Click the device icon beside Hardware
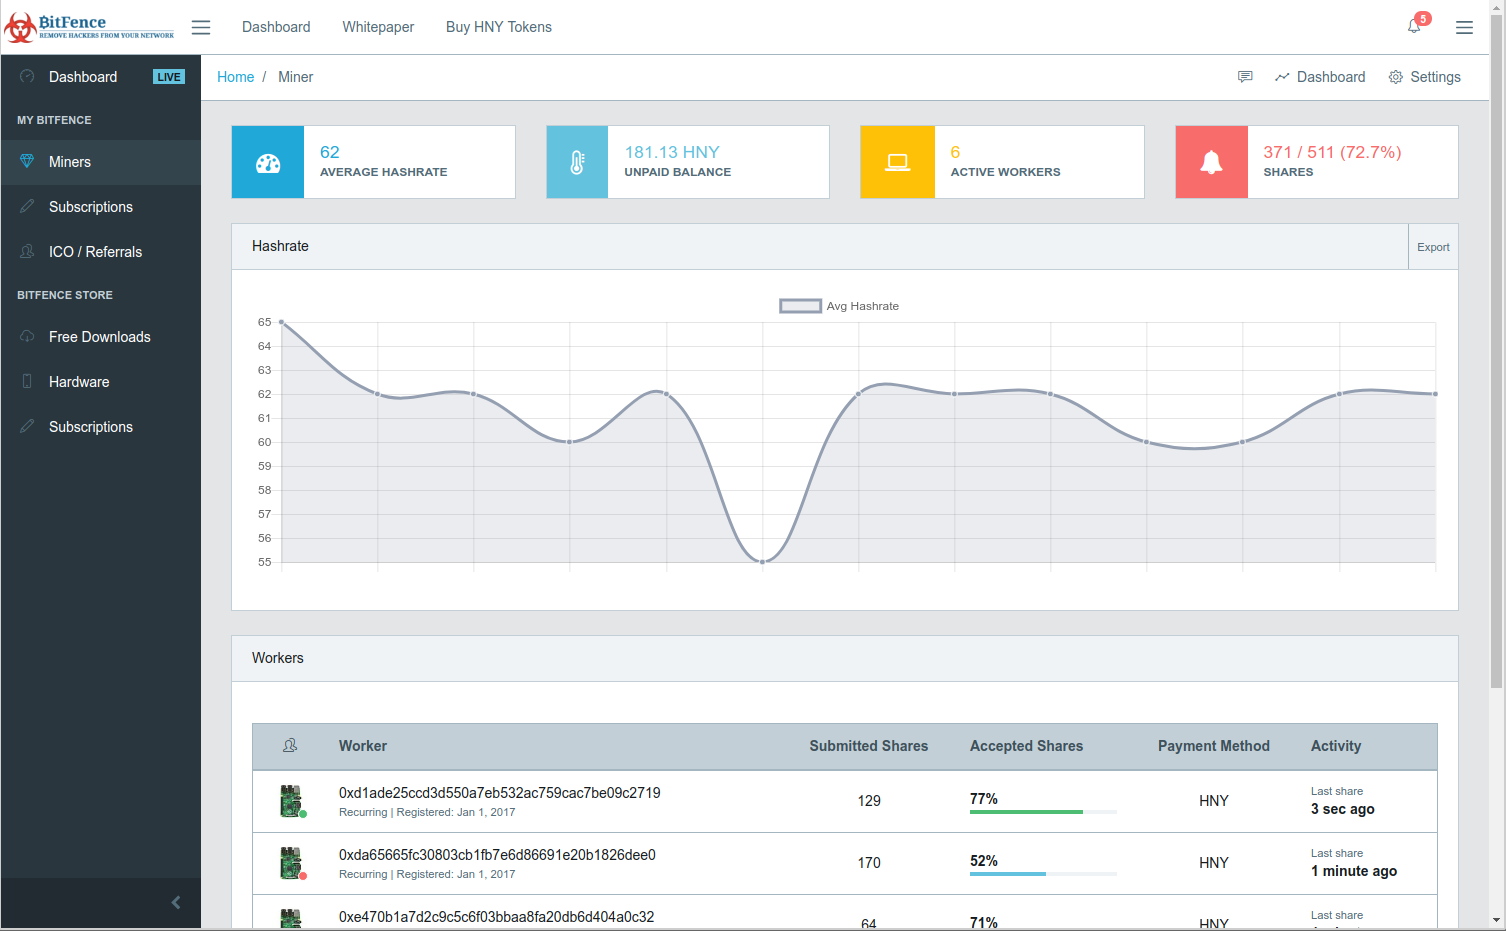 point(27,381)
